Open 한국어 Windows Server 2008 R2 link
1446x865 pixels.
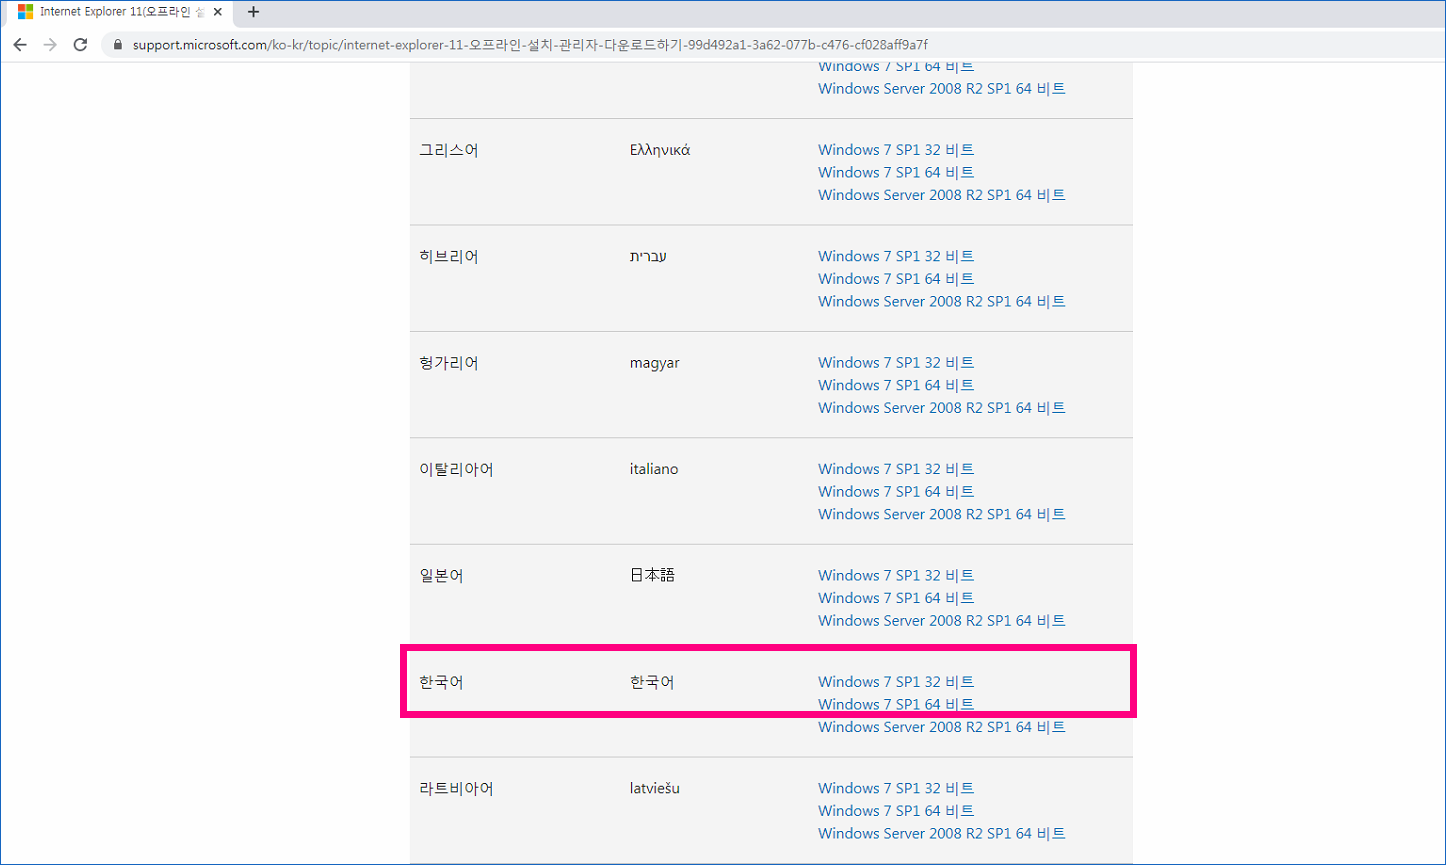point(942,727)
